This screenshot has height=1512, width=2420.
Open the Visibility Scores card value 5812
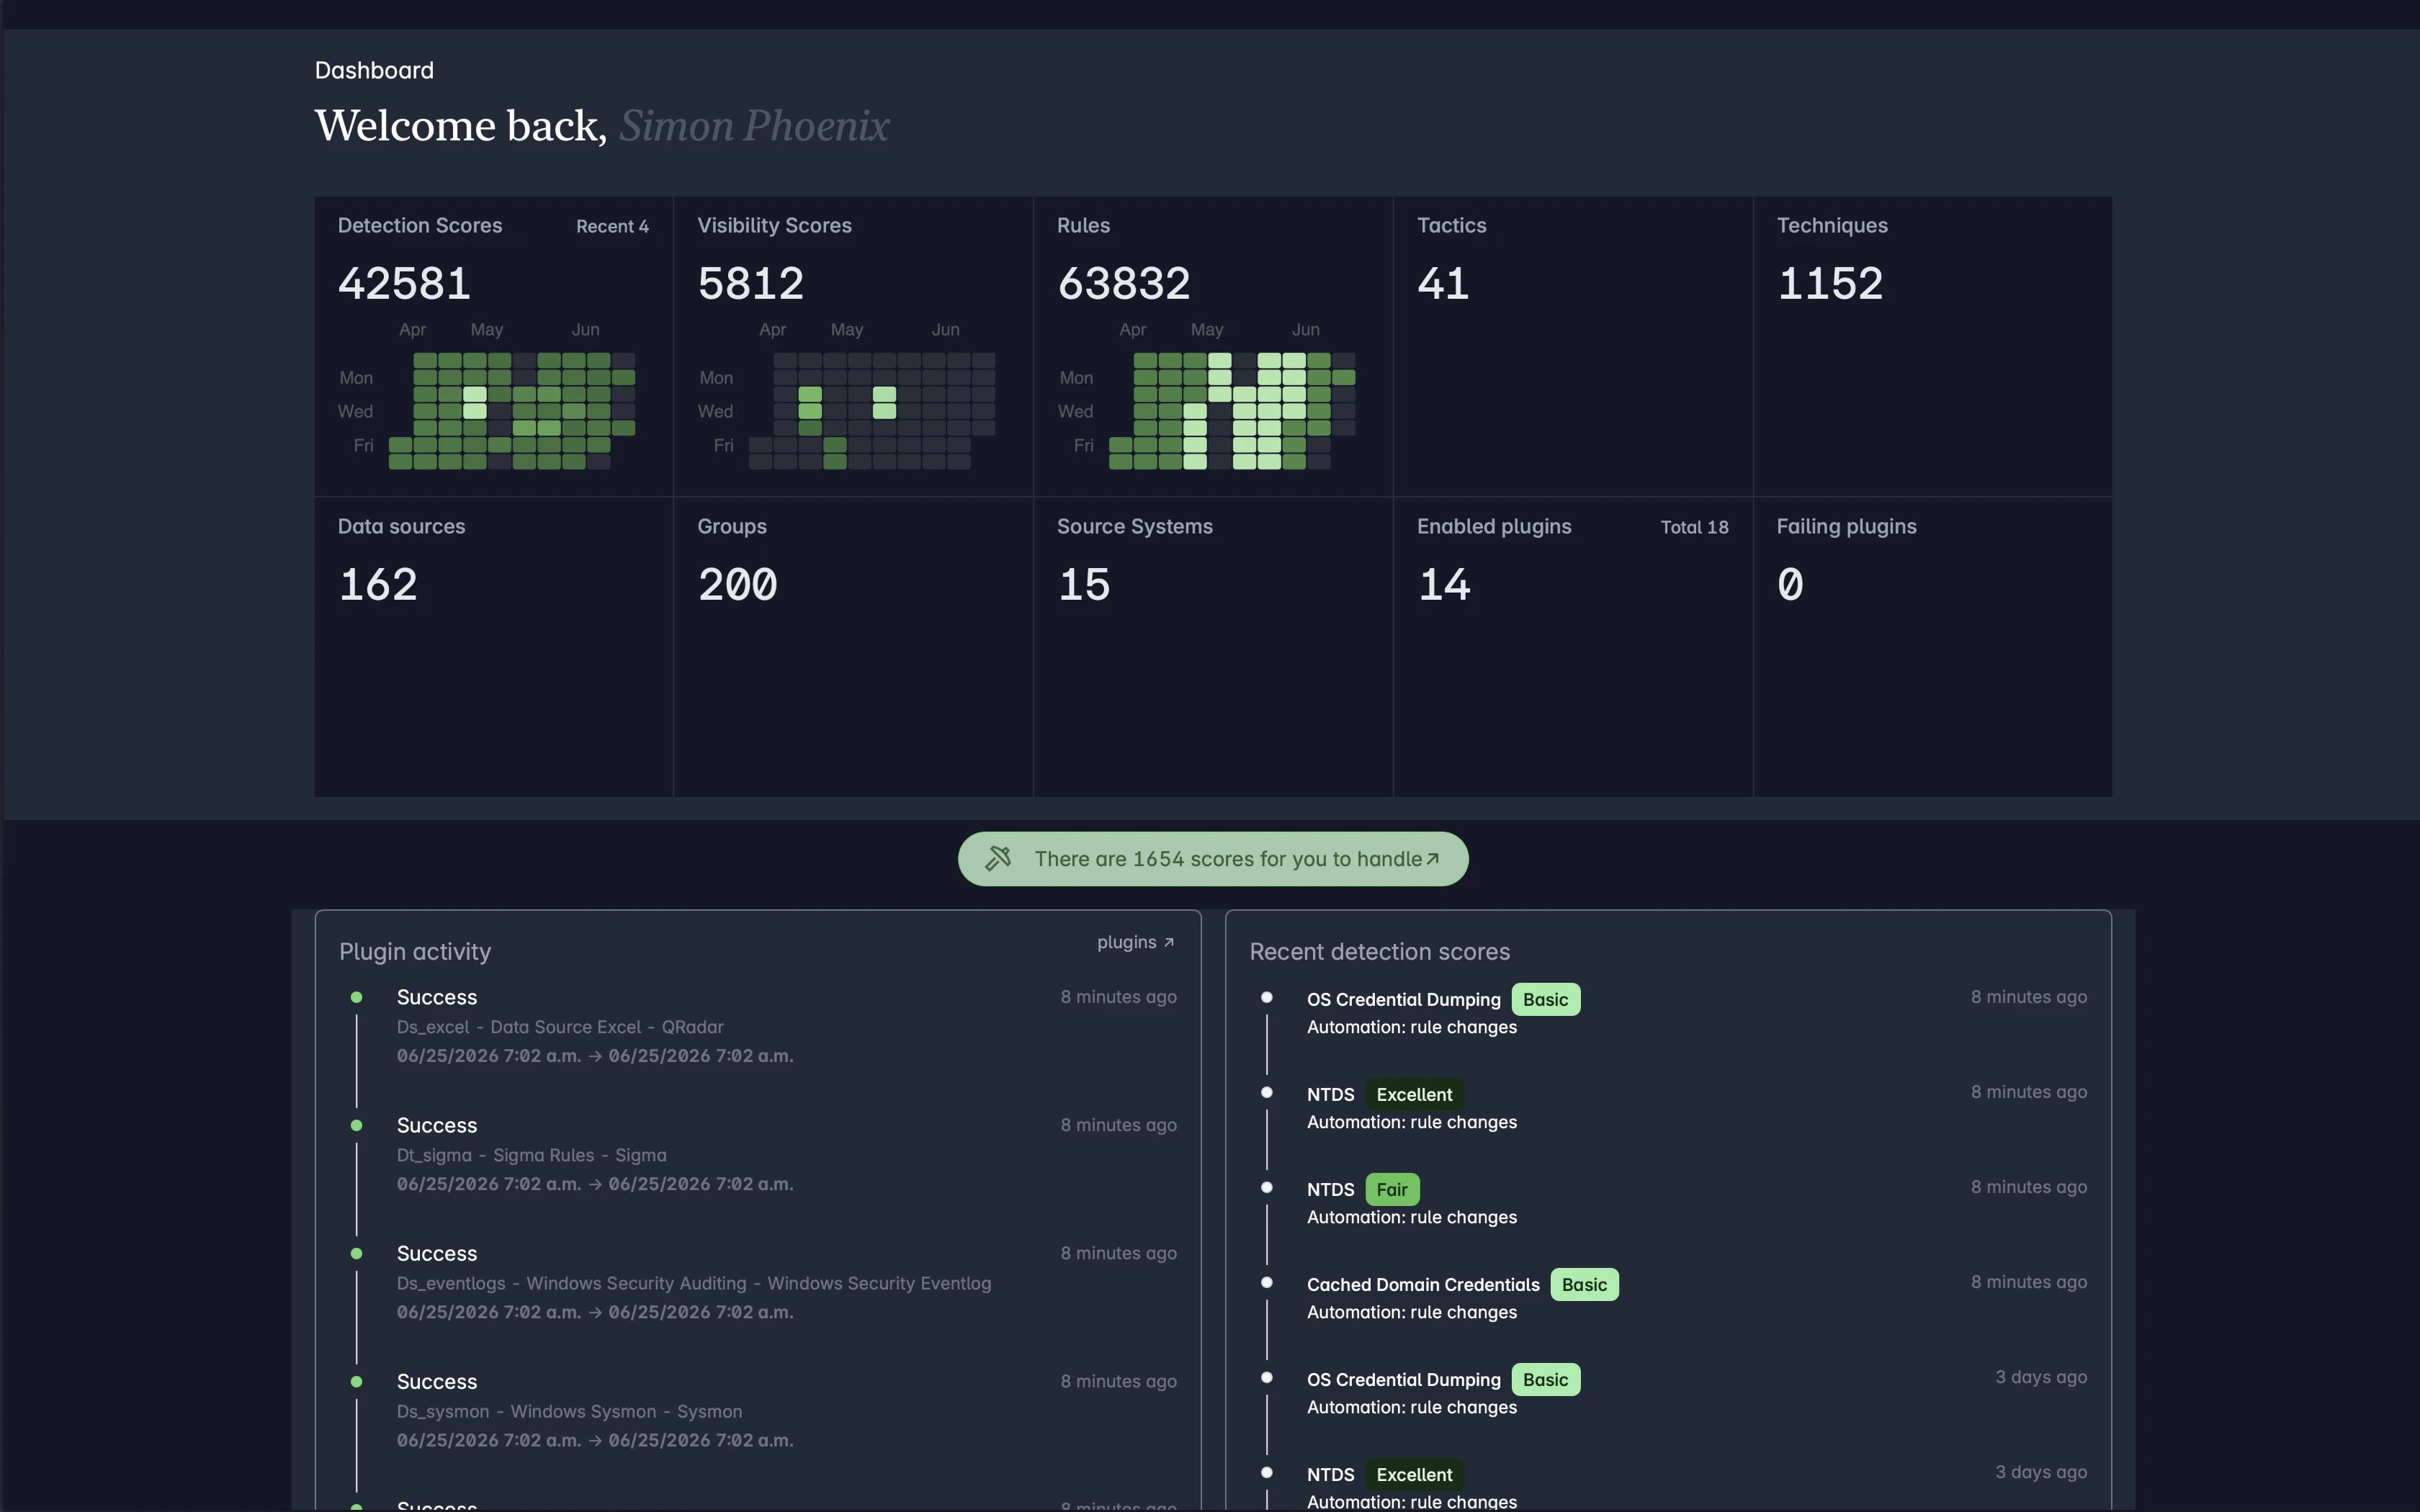pos(751,283)
